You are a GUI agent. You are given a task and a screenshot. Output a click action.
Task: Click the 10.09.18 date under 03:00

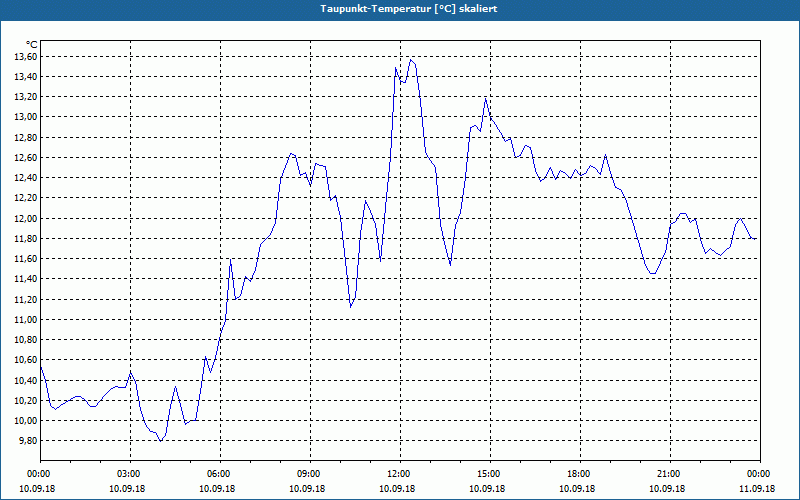pos(127,489)
